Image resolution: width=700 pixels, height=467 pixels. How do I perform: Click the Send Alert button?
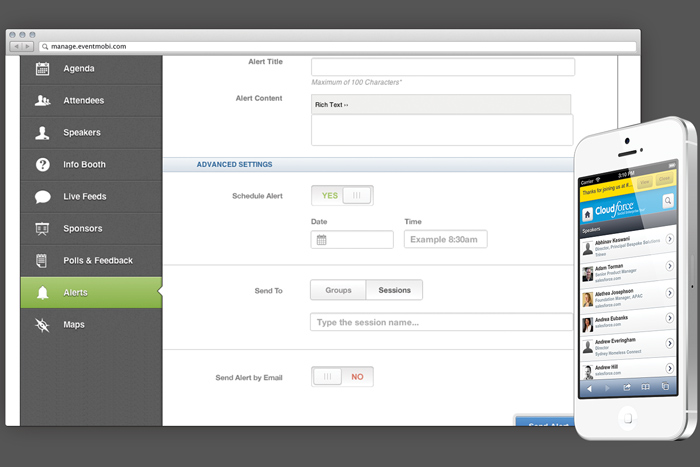coord(545,421)
